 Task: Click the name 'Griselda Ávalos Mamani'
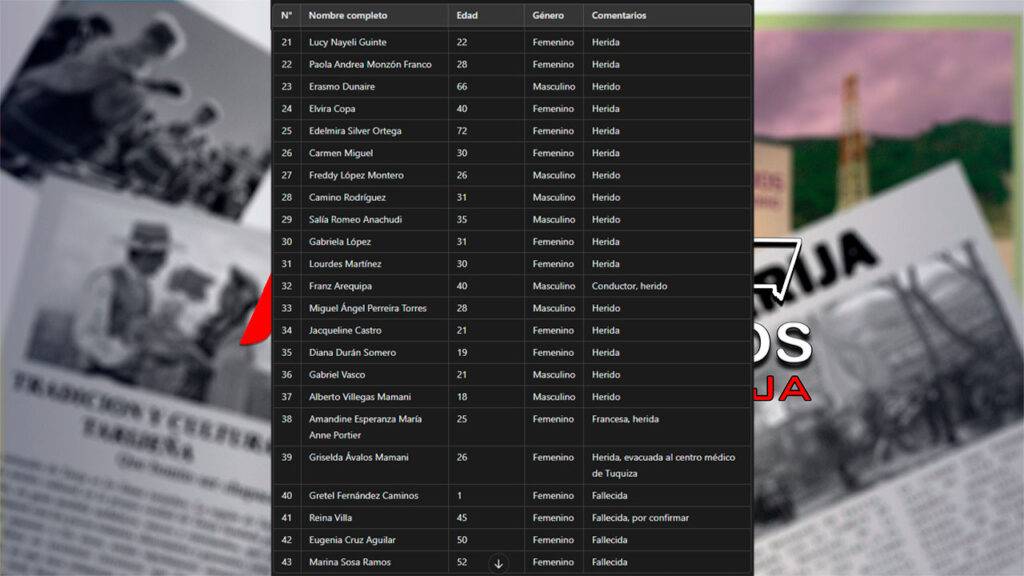[x=359, y=458]
